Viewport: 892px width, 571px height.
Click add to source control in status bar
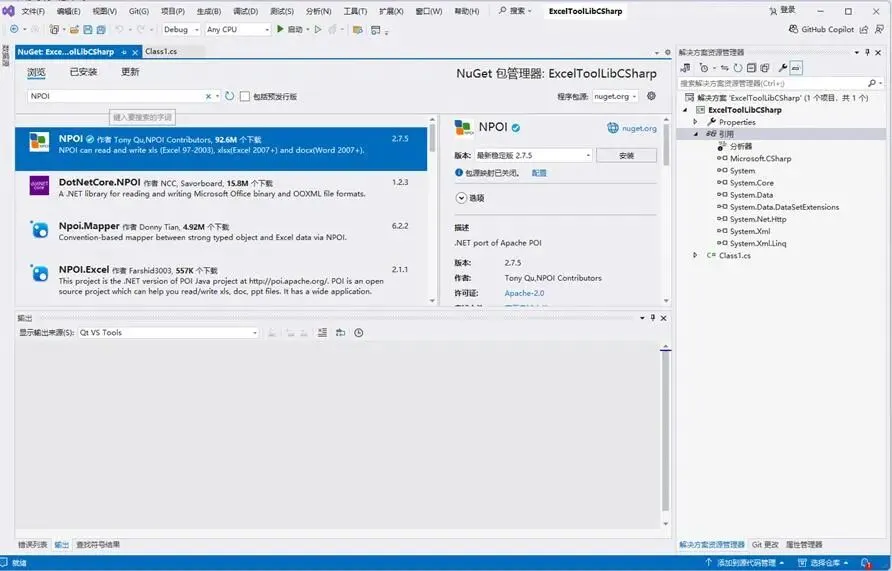[747, 562]
